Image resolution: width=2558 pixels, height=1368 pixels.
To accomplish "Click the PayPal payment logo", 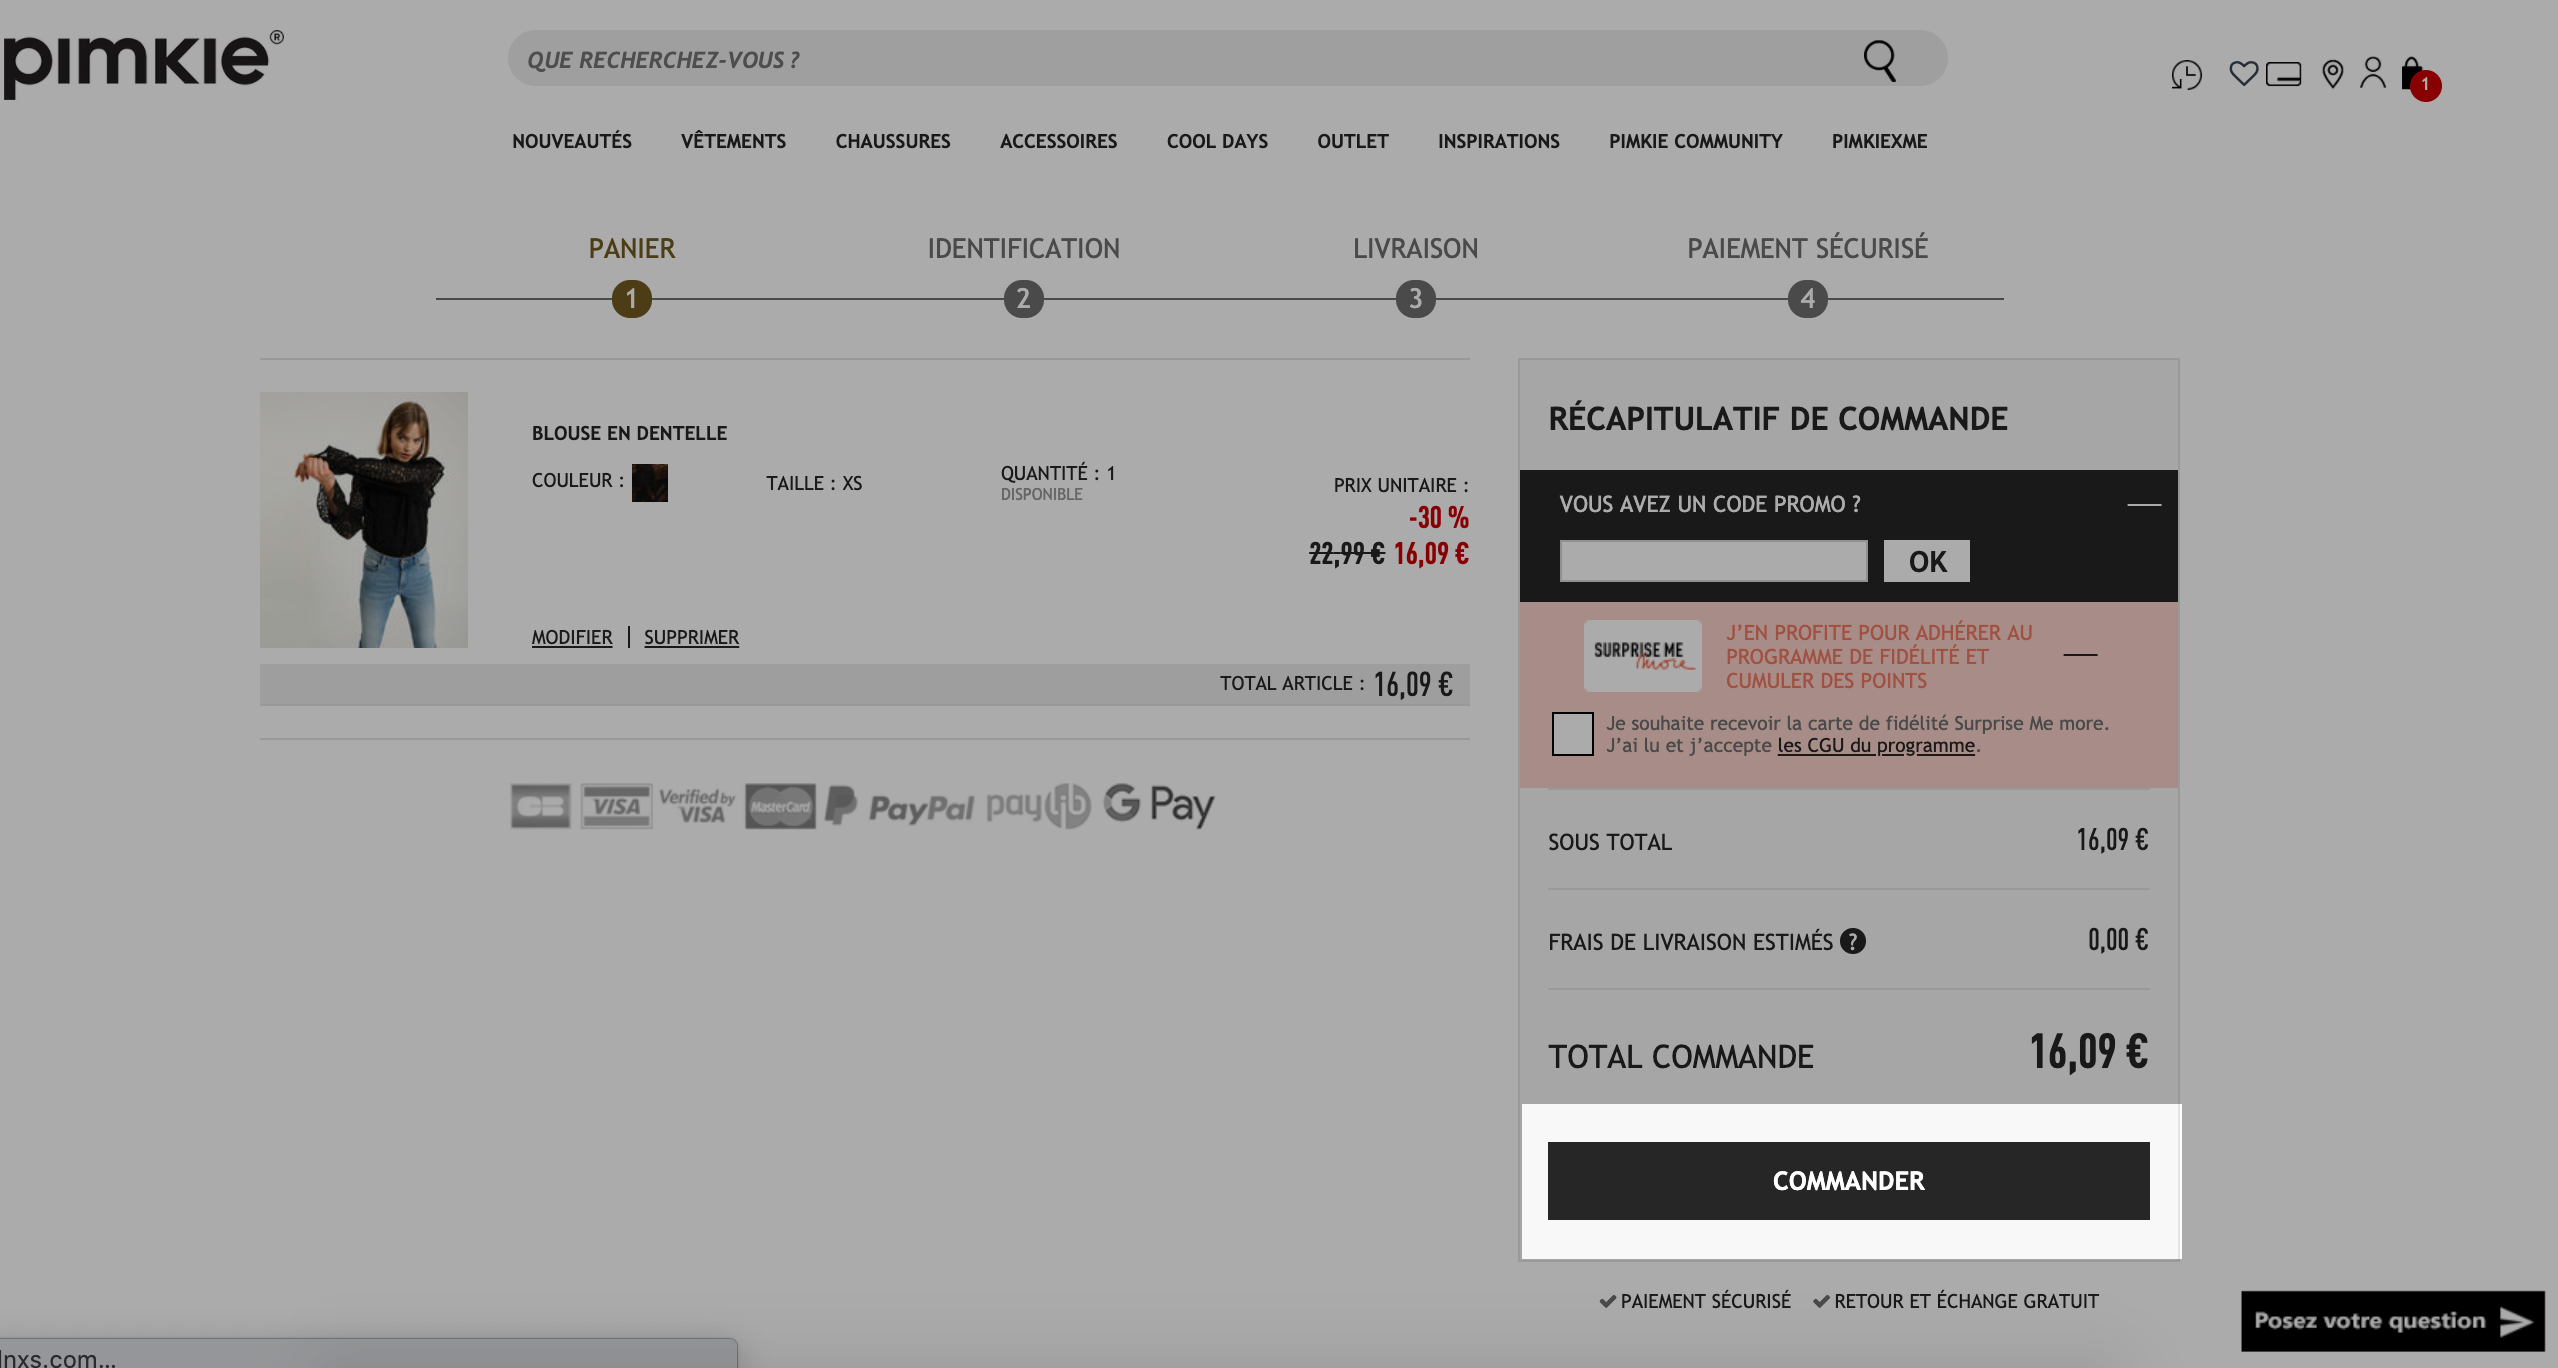I will click(899, 806).
